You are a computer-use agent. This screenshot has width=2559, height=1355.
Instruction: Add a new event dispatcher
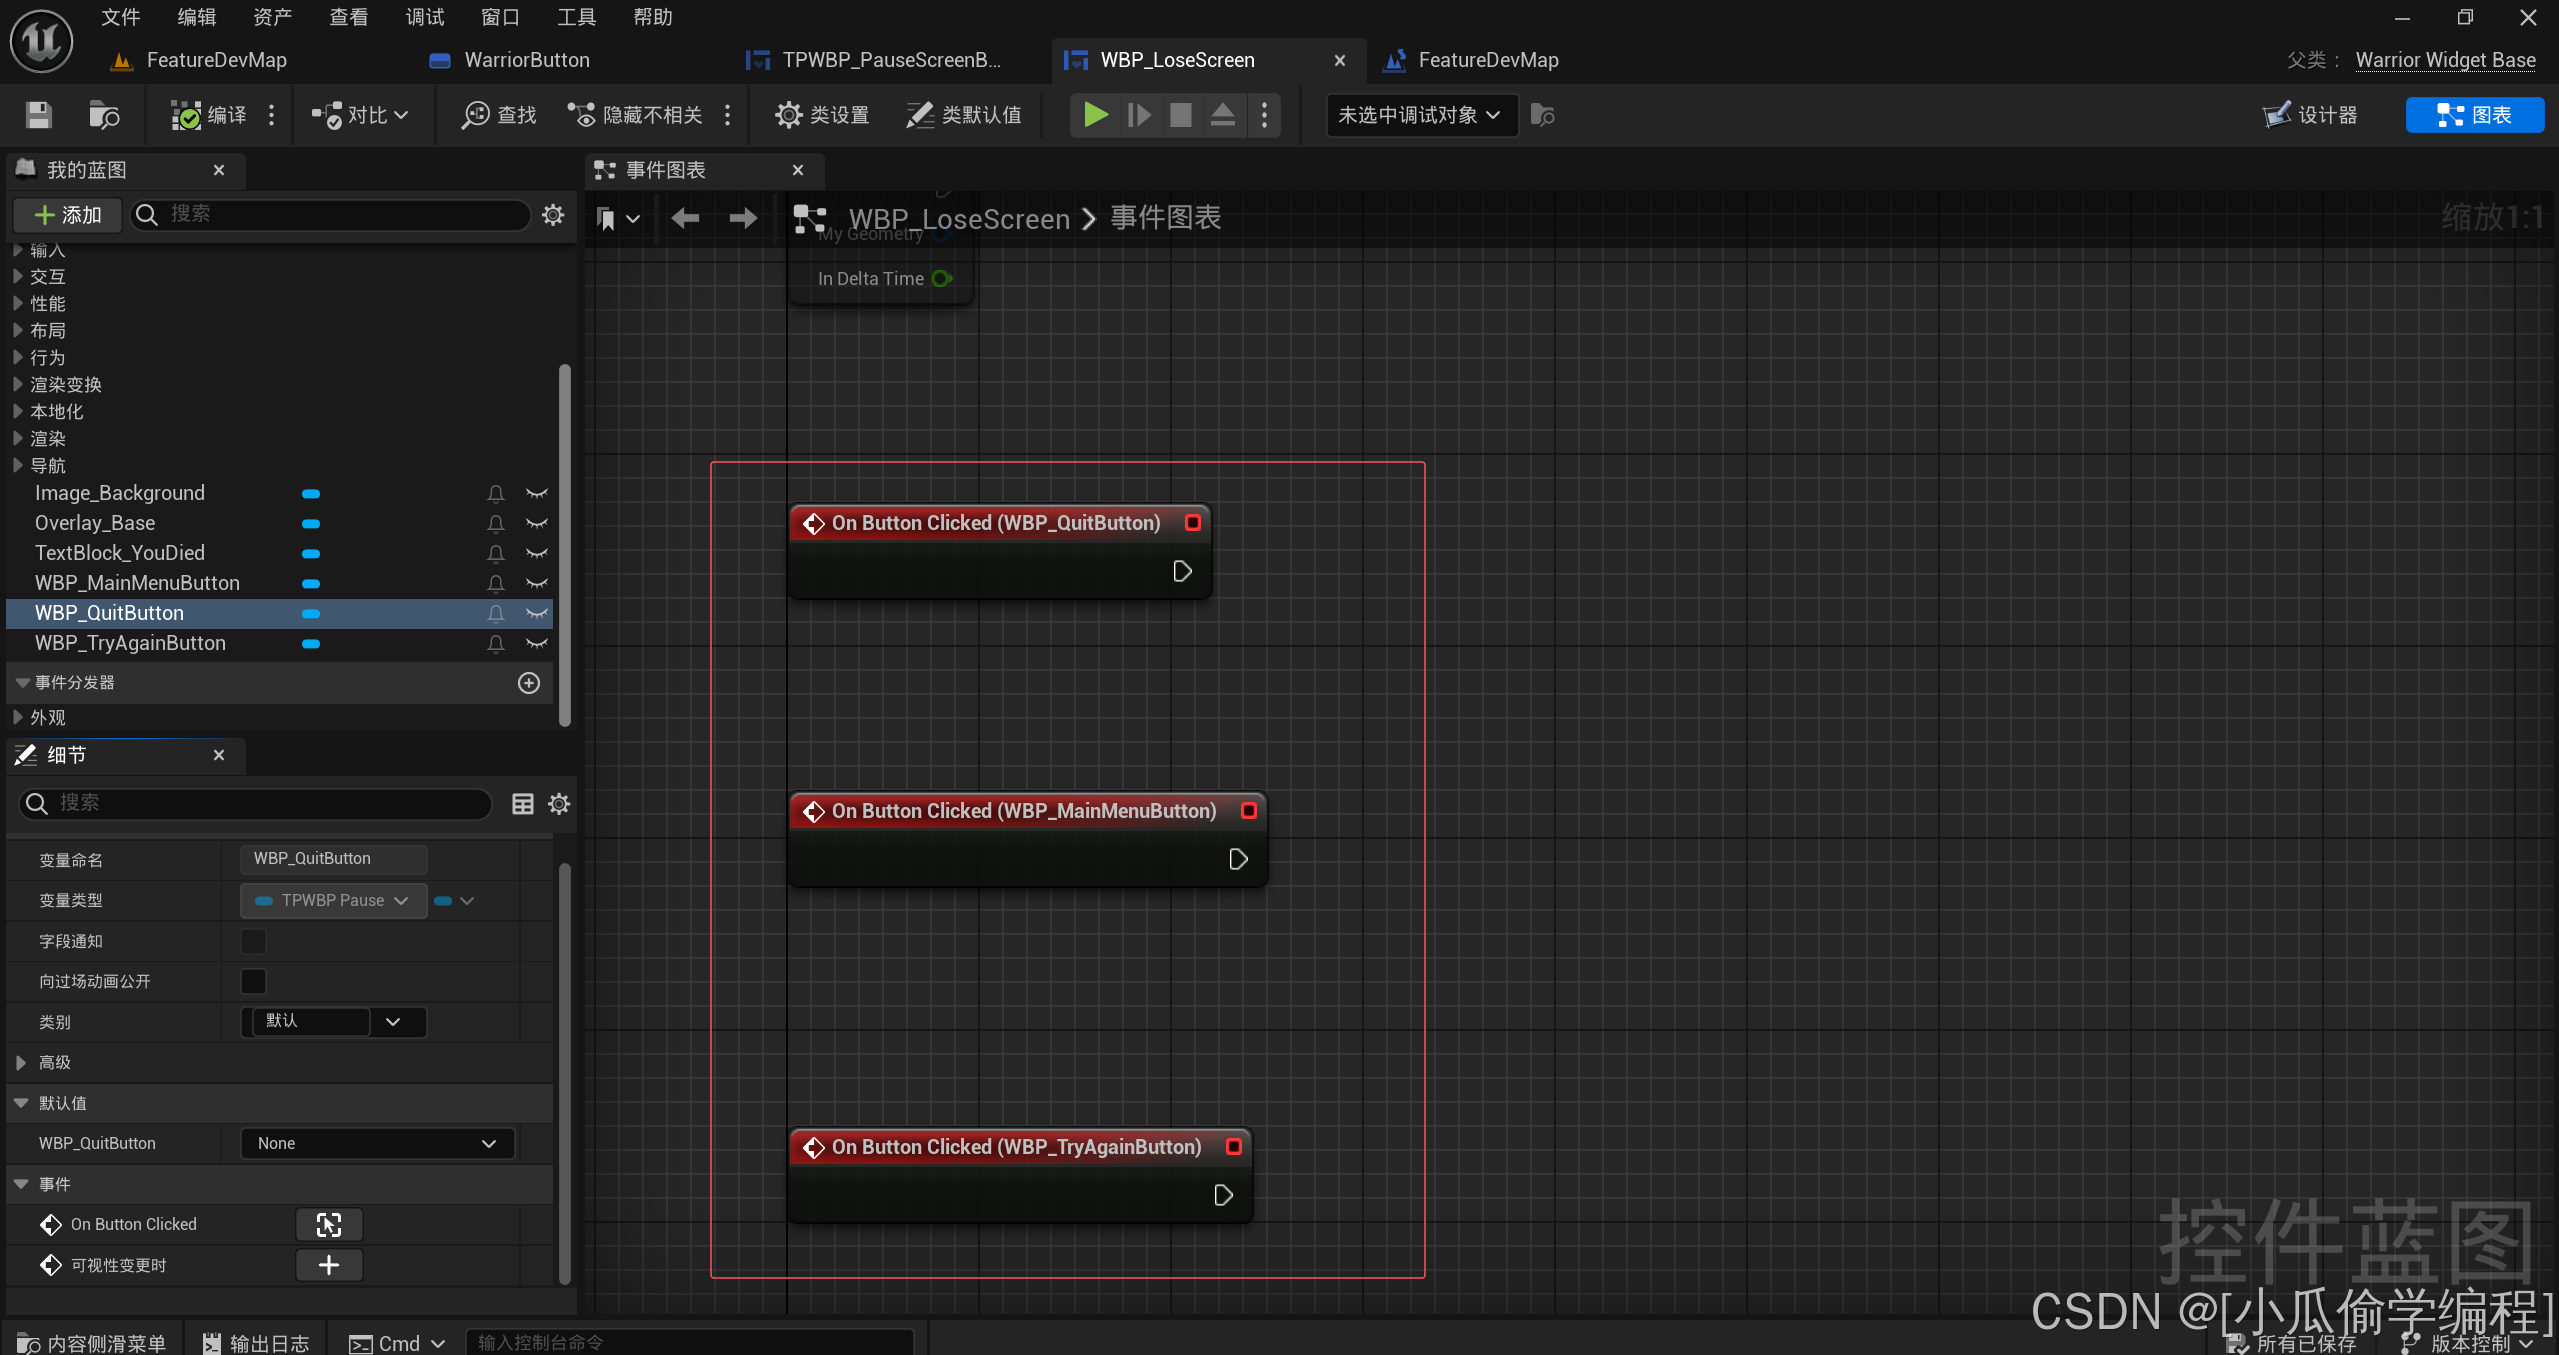[x=529, y=682]
